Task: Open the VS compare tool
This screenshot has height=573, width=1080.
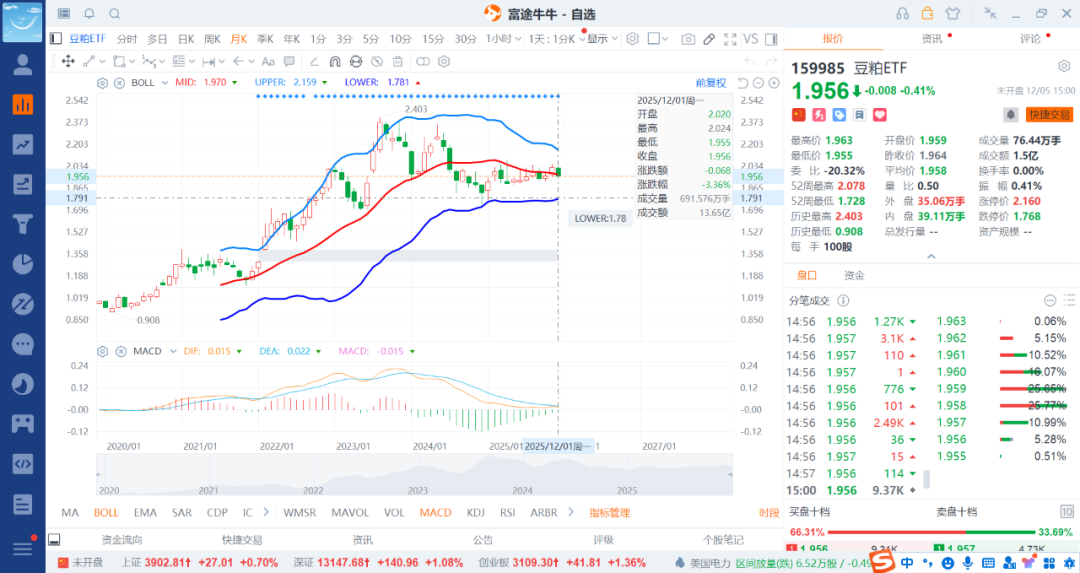Action: pyautogui.click(x=751, y=39)
